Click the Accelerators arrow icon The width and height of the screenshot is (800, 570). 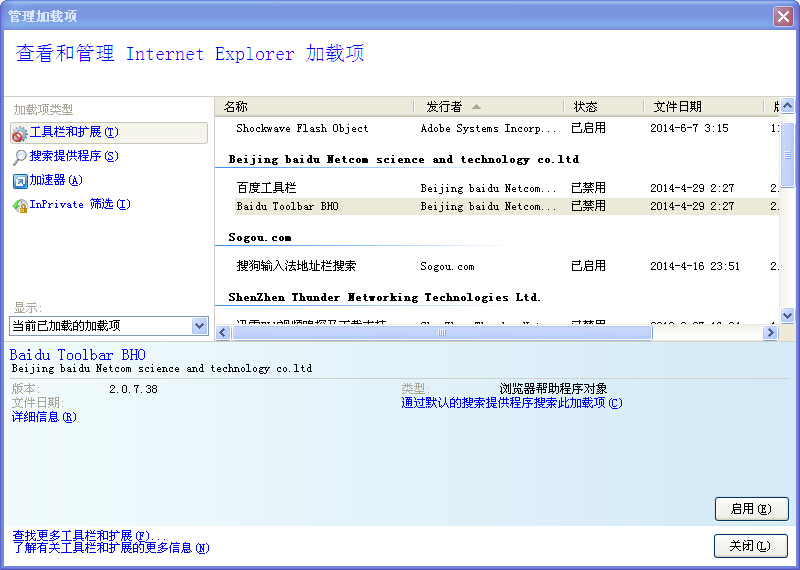point(19,181)
